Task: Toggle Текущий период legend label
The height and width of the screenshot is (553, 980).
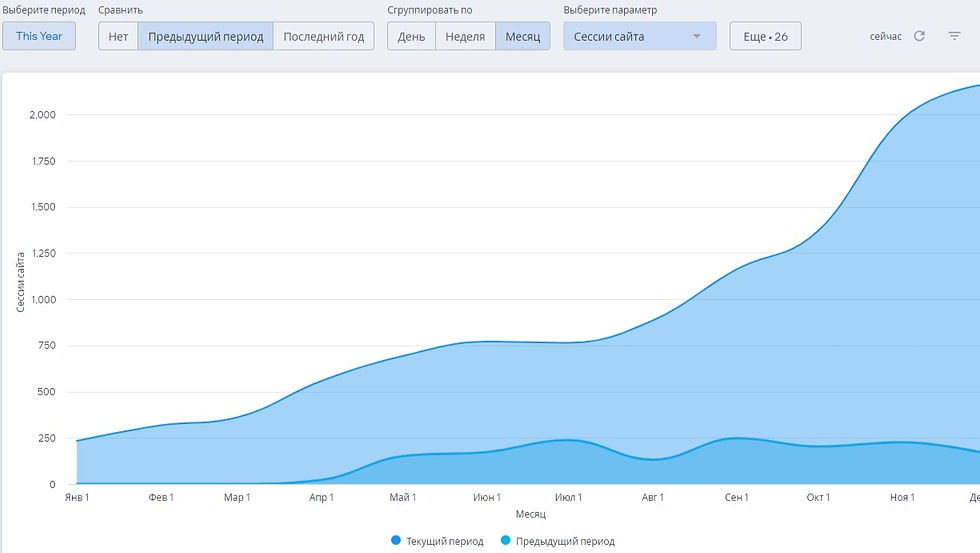Action: (444, 541)
